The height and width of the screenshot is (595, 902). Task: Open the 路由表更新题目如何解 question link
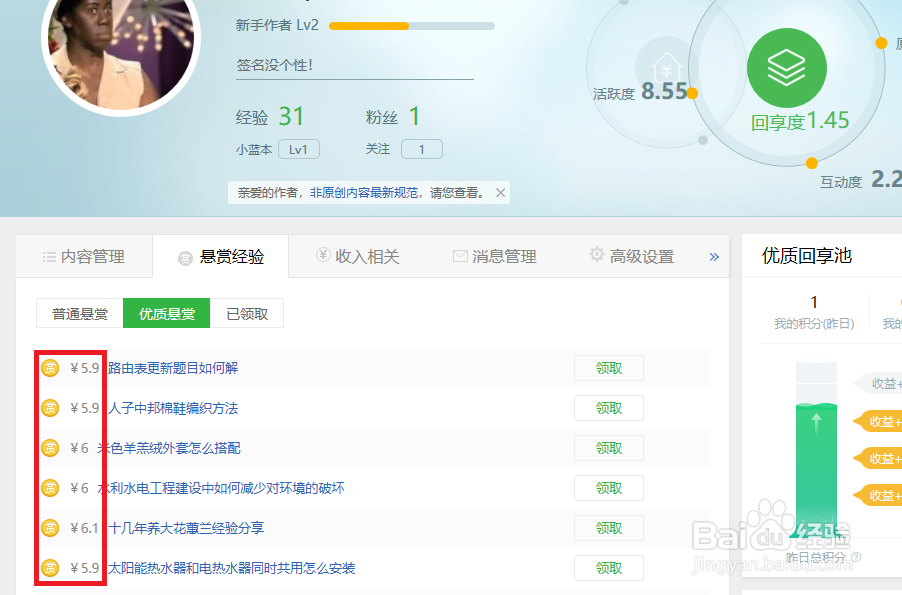[x=172, y=368]
